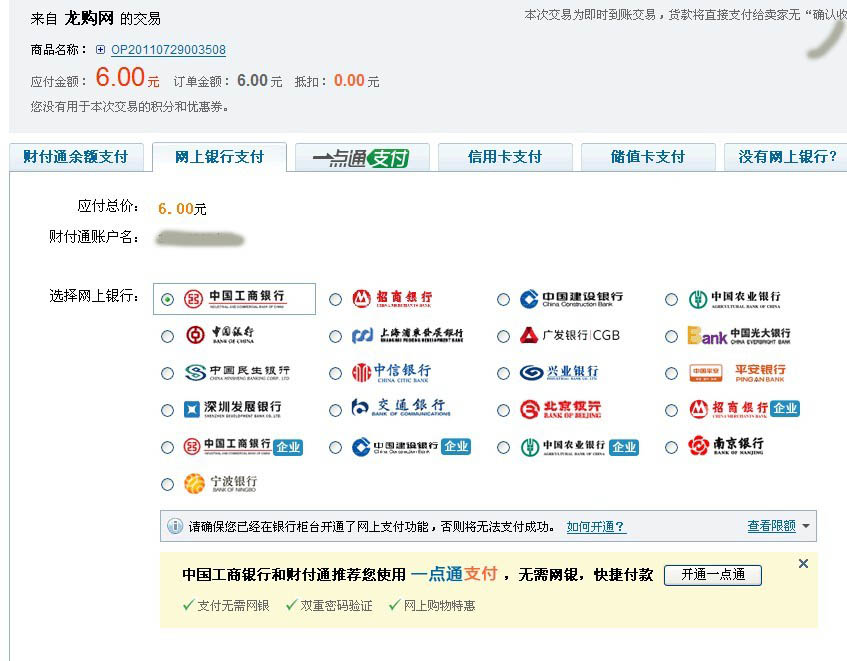Click the 中国建设银行 企业 logo
The width and height of the screenshot is (847, 661).
411,447
